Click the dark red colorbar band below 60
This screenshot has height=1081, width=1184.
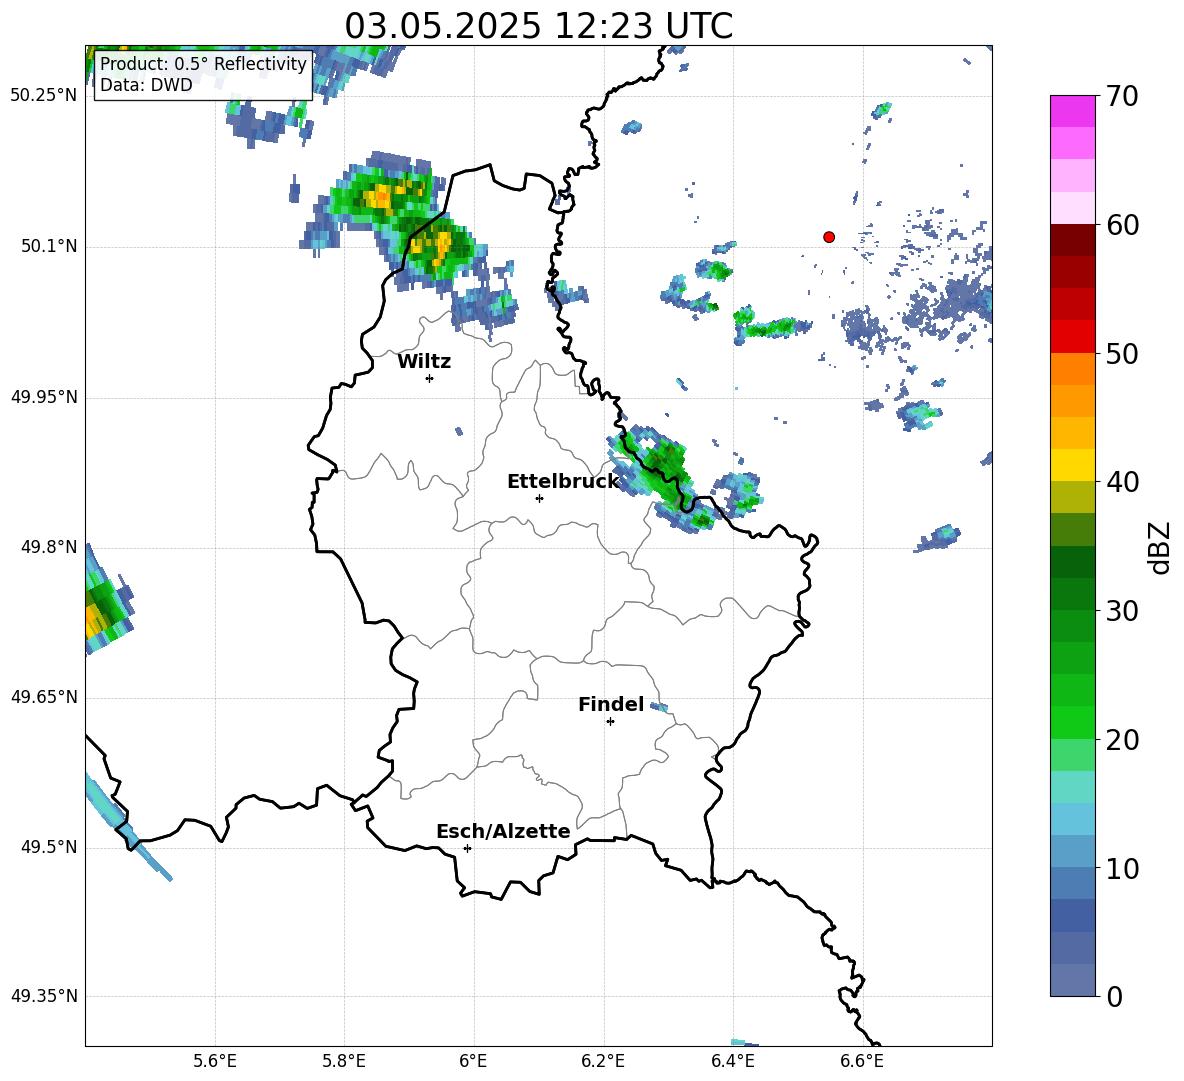click(1072, 240)
